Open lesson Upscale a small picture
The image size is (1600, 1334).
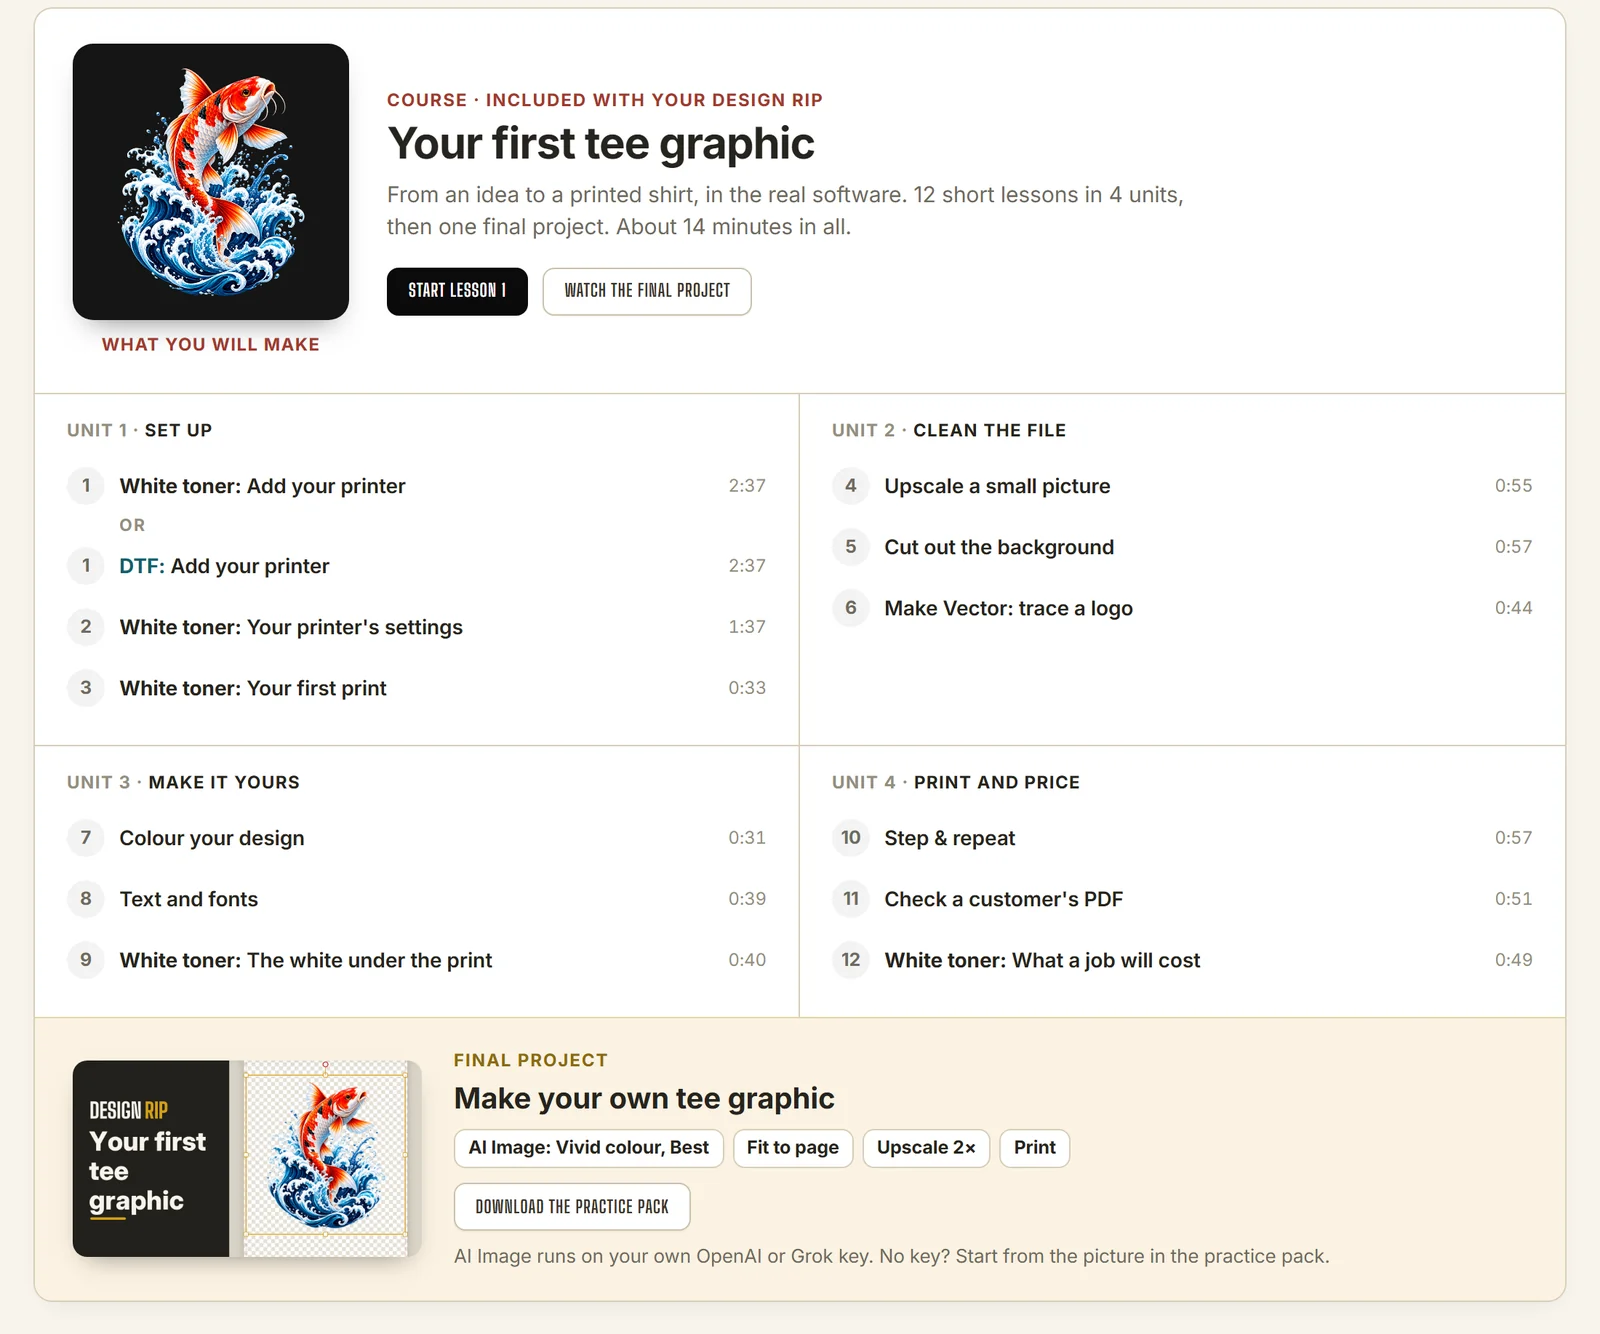point(1182,486)
